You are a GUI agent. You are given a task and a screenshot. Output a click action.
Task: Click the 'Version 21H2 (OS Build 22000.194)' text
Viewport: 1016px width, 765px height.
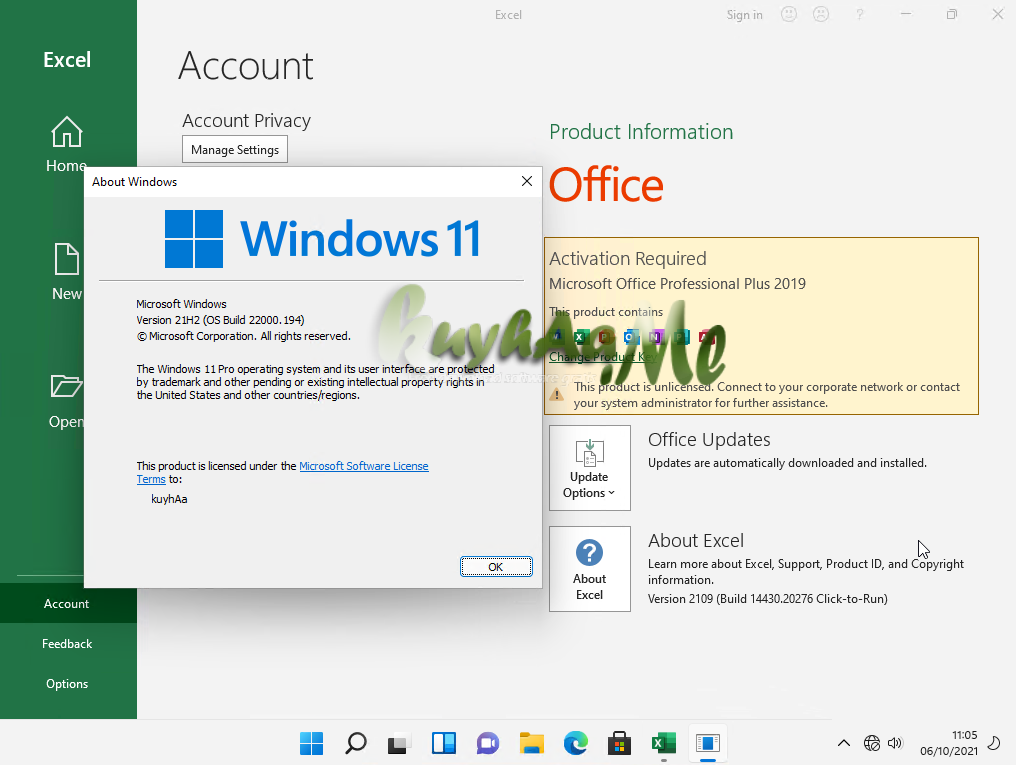(220, 320)
